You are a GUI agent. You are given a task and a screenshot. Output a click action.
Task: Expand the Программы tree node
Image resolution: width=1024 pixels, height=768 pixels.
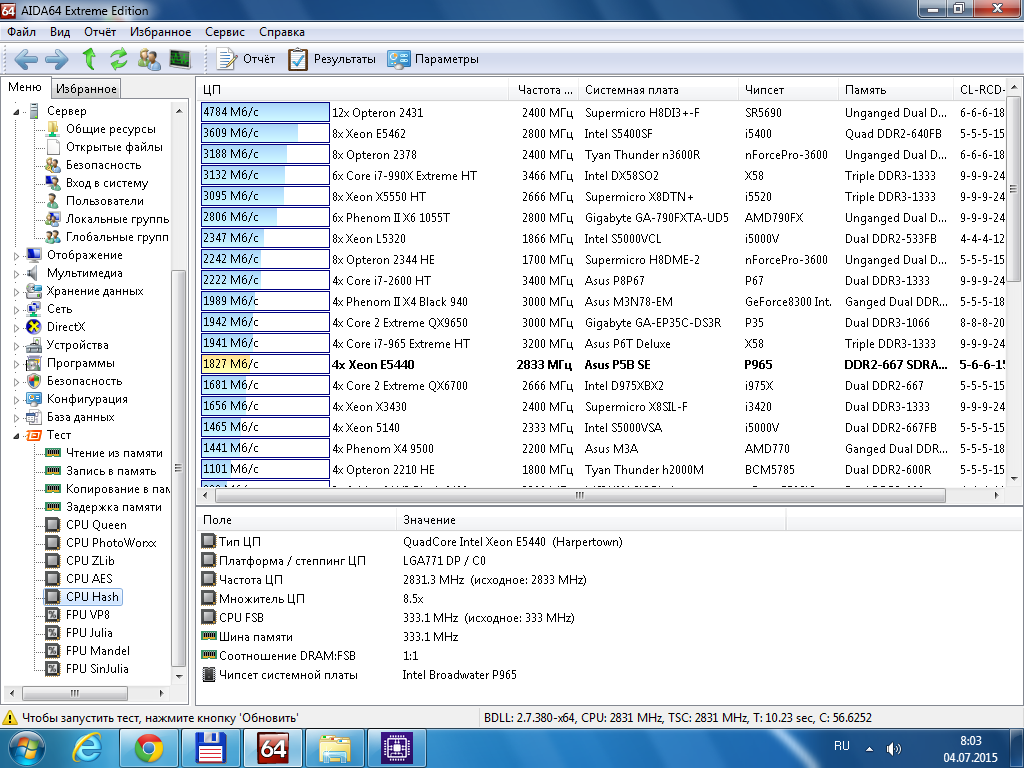[x=16, y=364]
